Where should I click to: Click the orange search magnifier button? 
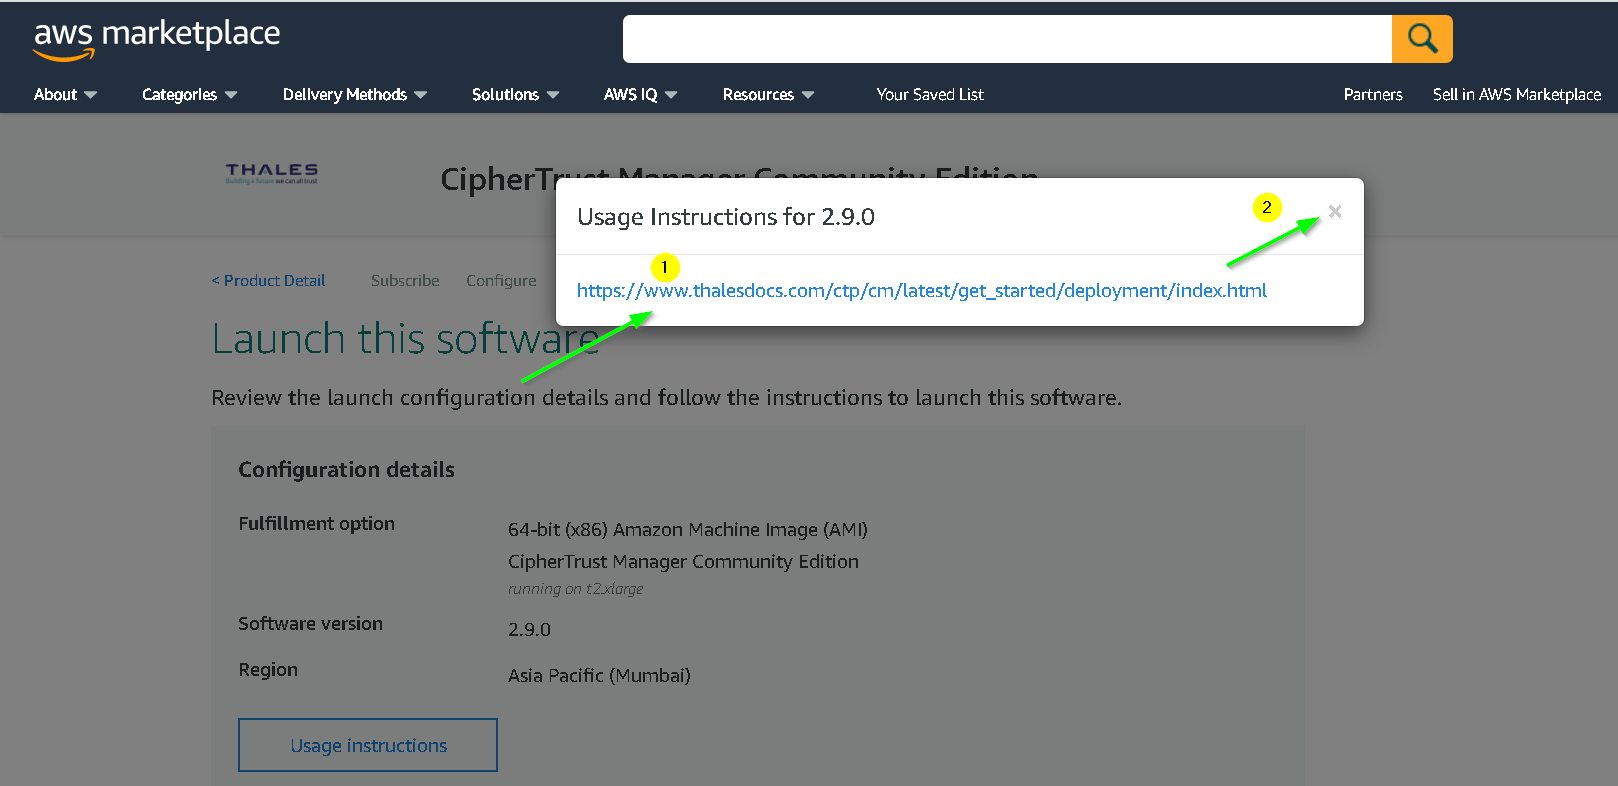point(1422,39)
